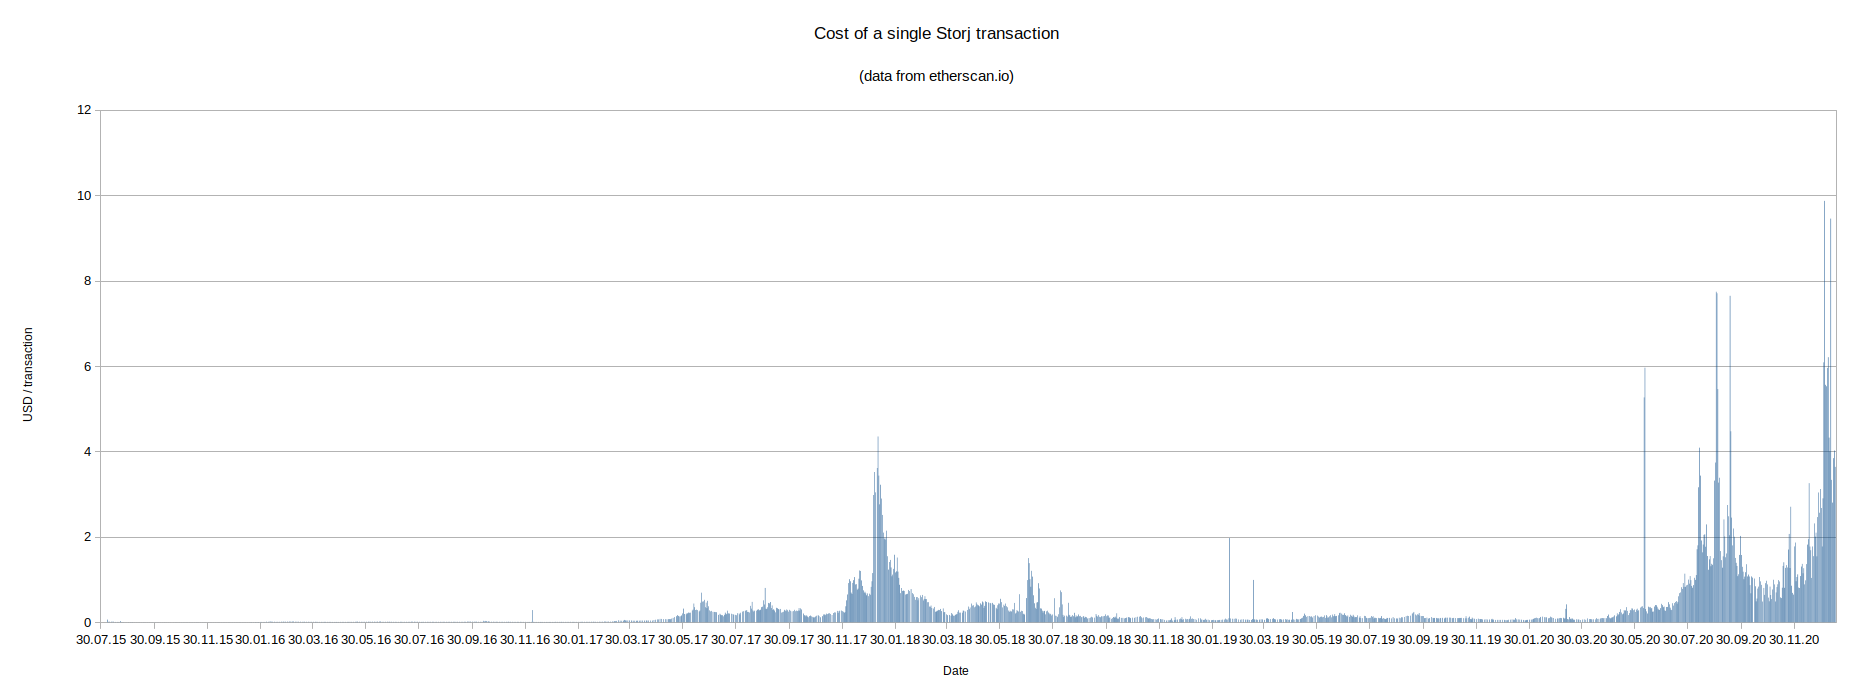Select the y-axis value 4
Screen dimensions: 1873x698
tap(87, 451)
